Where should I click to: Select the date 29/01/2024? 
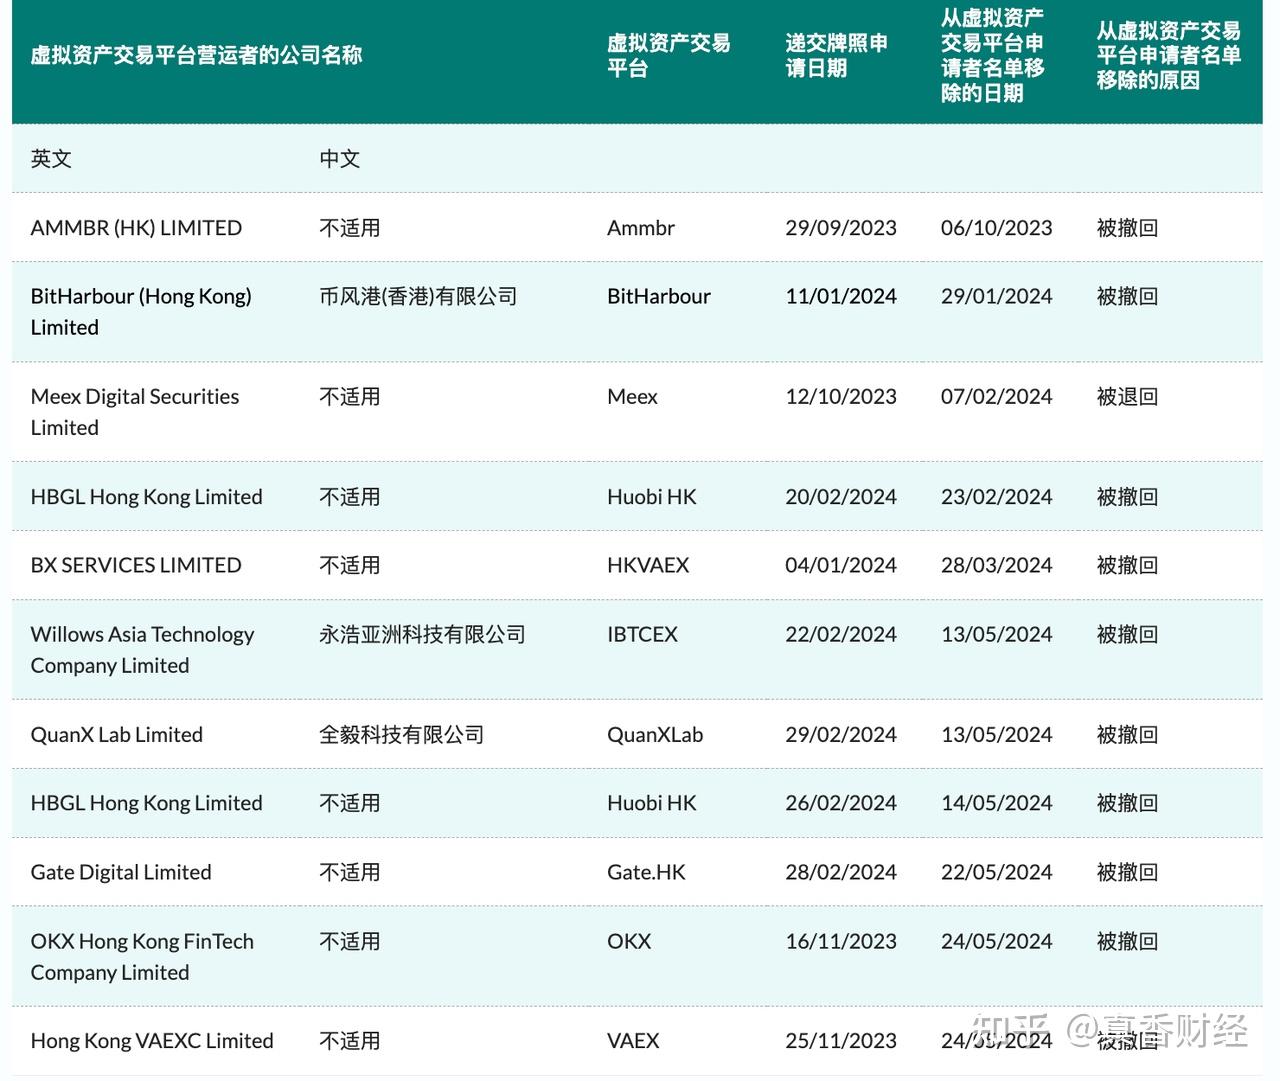[997, 297]
